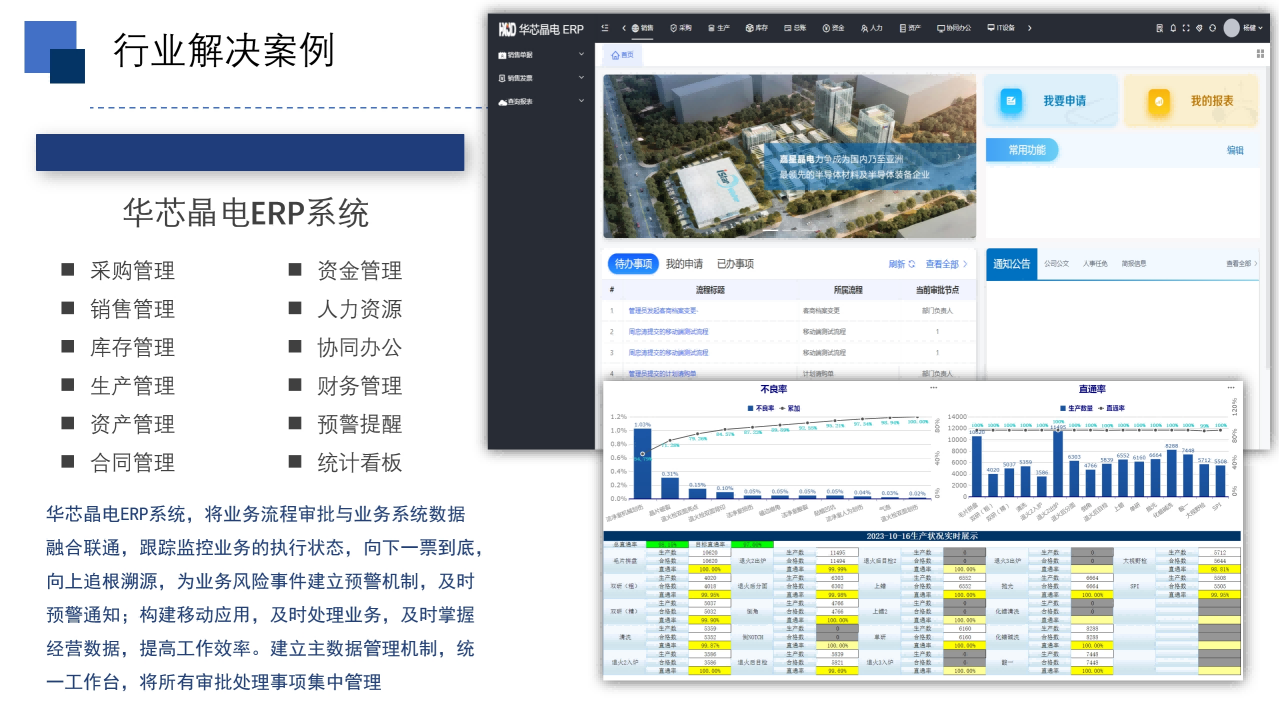The height and width of the screenshot is (719, 1279).
Task: Click 查看全部 link in the to-do panel
Action: [x=947, y=264]
